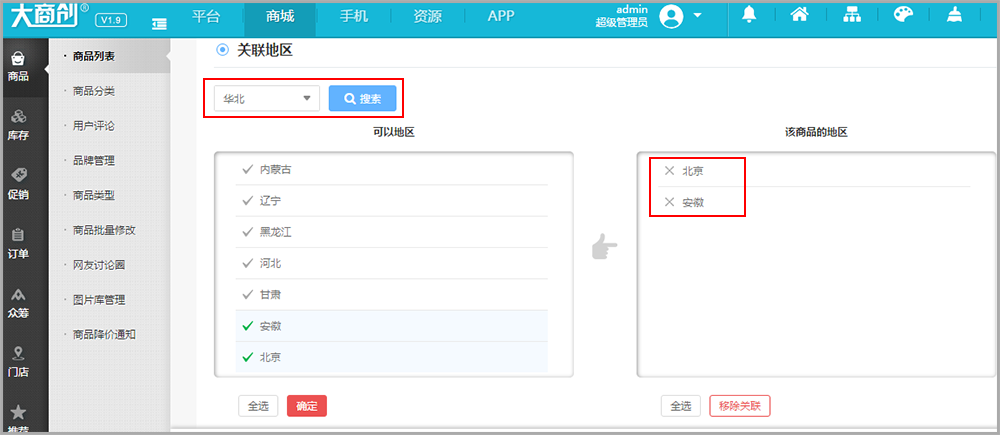Click the 移除关联 remove association button
The width and height of the screenshot is (1000, 435).
coord(739,406)
